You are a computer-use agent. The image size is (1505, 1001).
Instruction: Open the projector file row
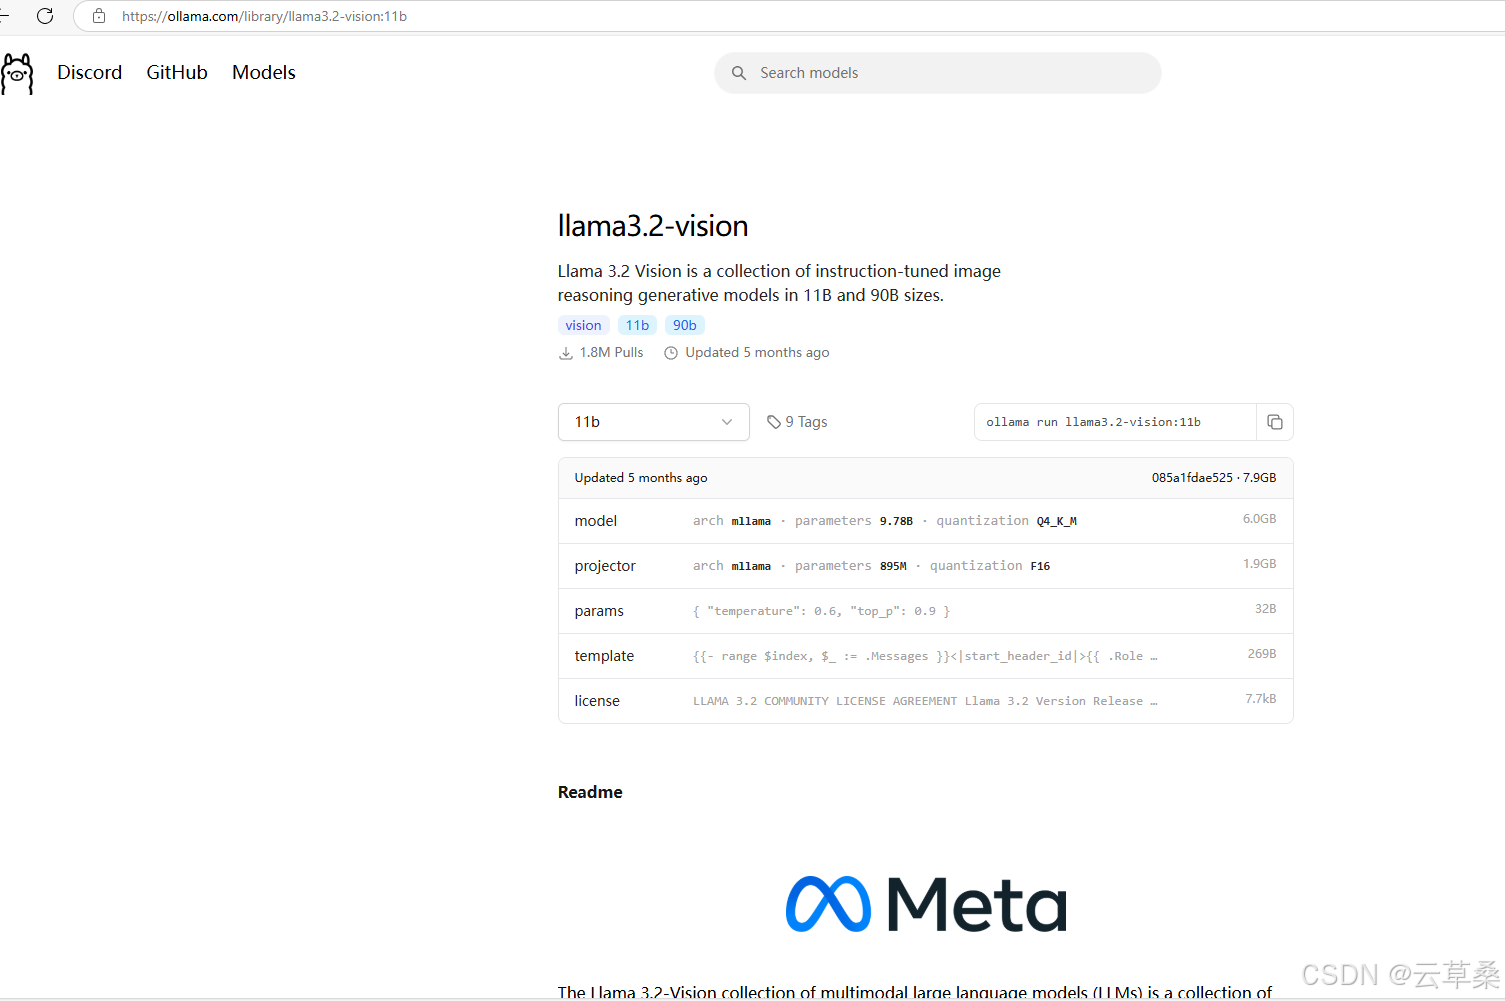pos(926,566)
